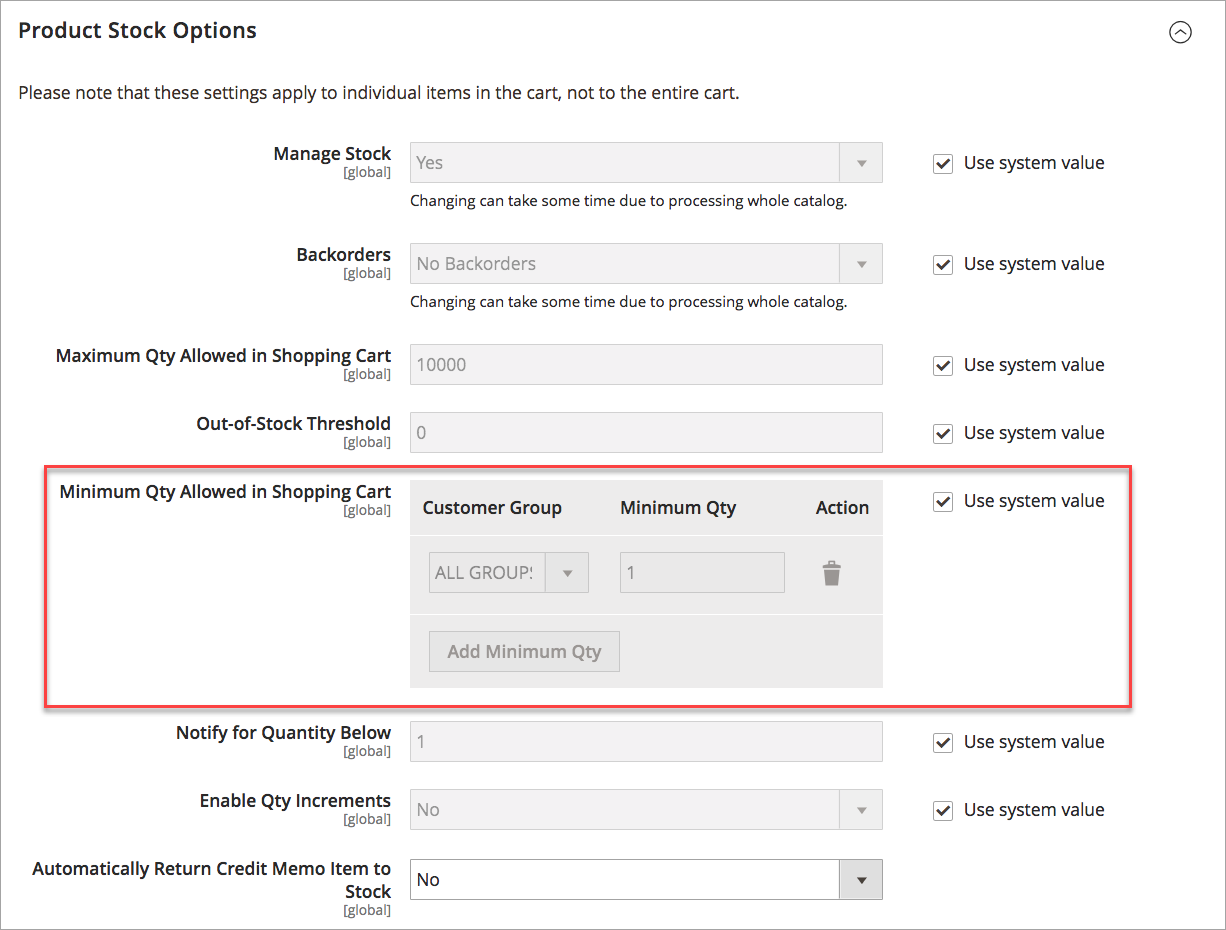Toggle Use system value for Maximum Qty Allowed
This screenshot has width=1226, height=930.
942,365
